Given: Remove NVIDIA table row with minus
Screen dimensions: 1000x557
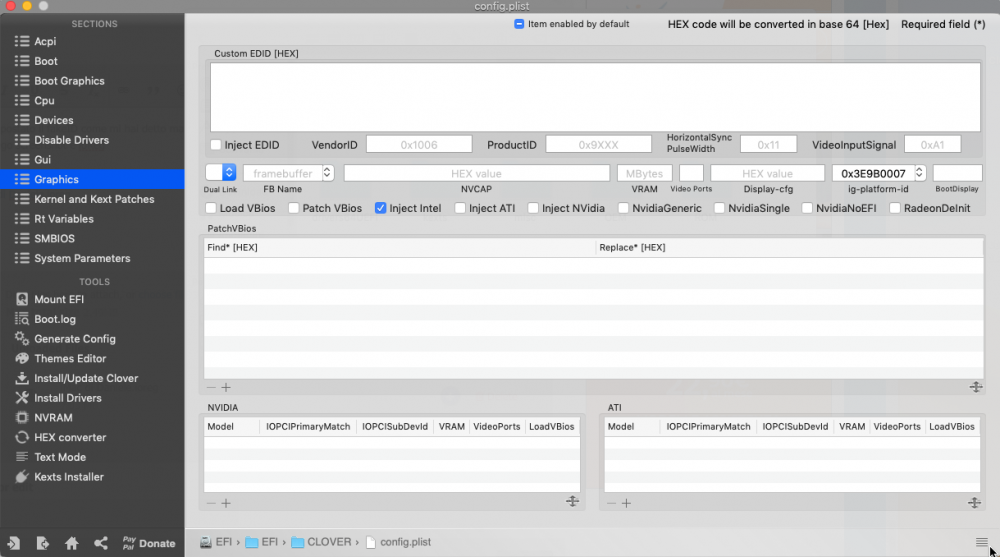Looking at the screenshot, I should coord(211,503).
